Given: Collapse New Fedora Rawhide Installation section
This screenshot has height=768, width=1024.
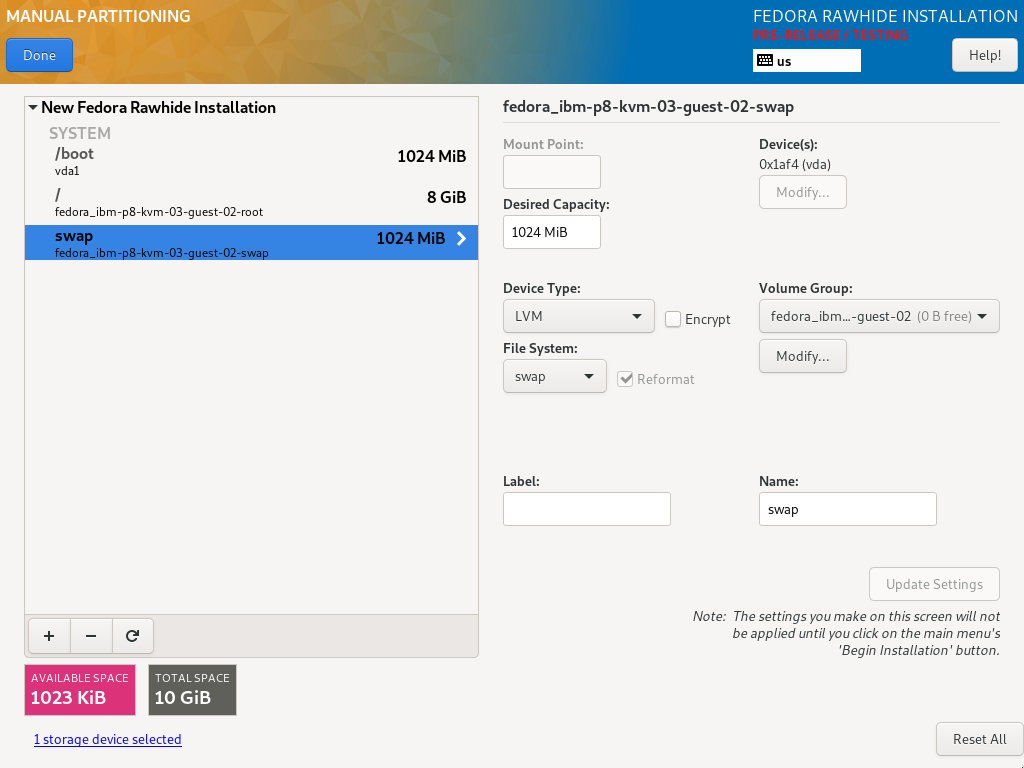Looking at the screenshot, I should tap(33, 107).
